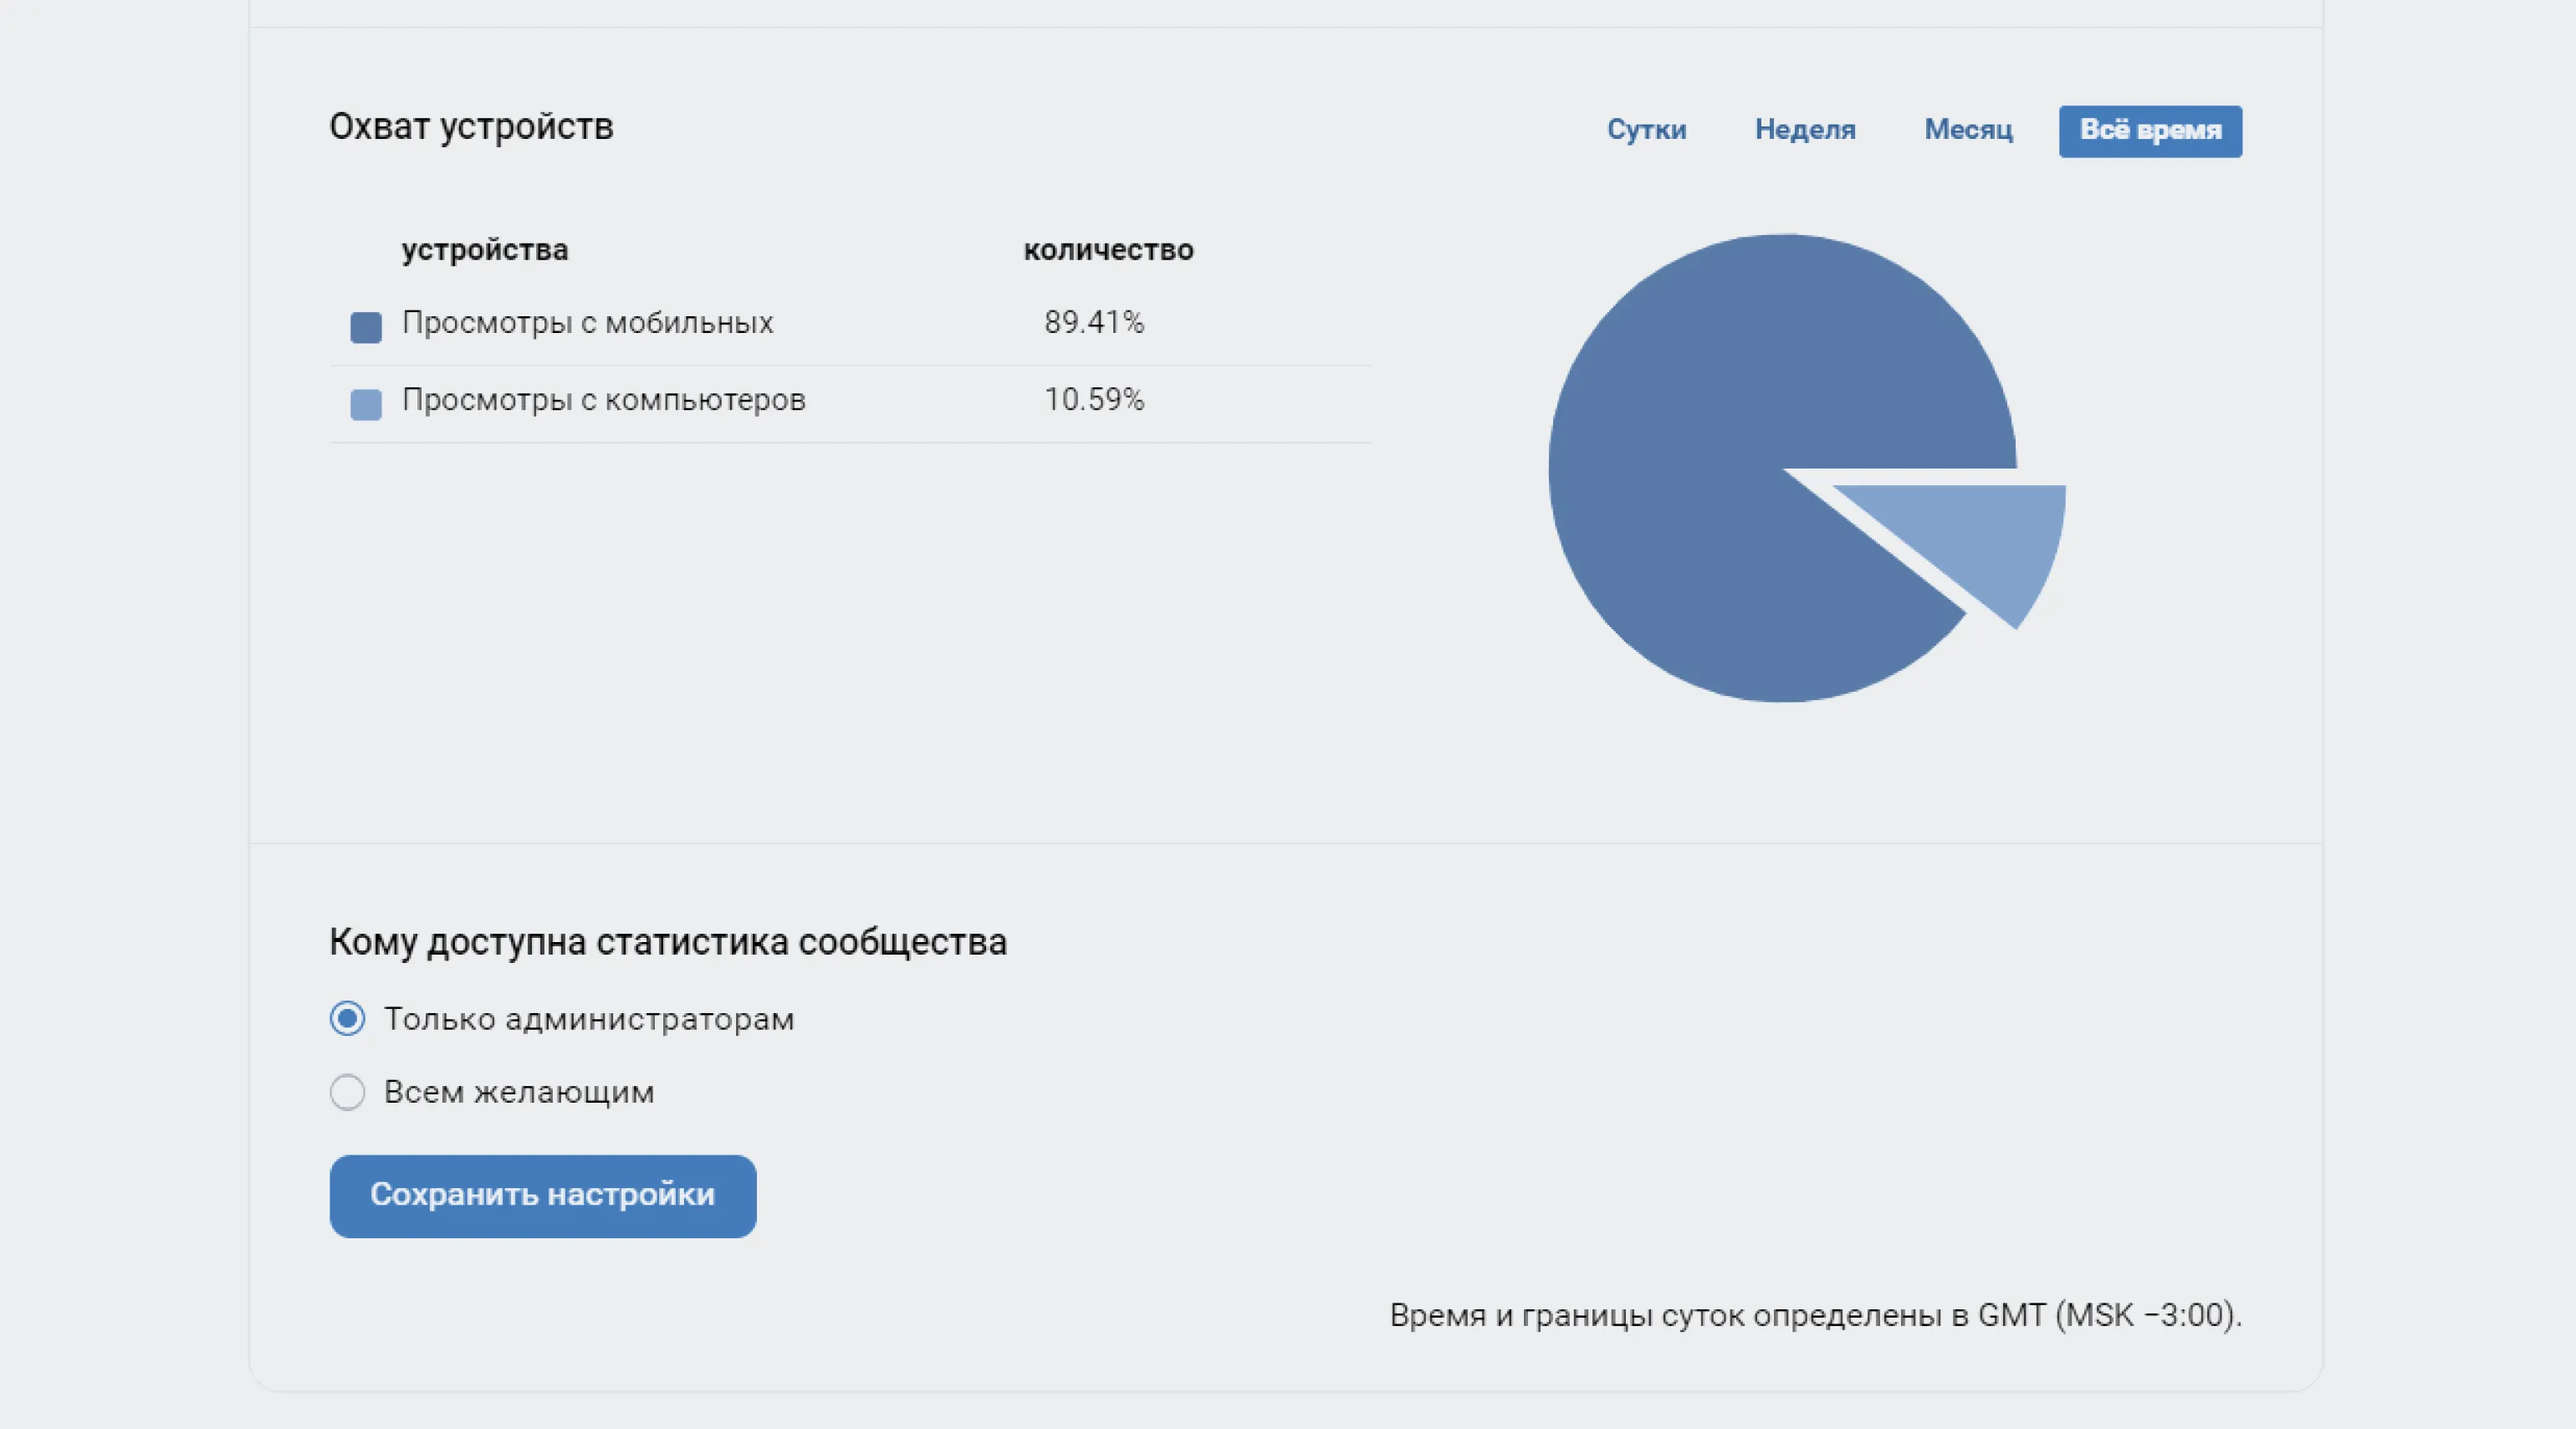
Task: Click the Кому доступна статистика сообщества heading
Action: click(668, 942)
